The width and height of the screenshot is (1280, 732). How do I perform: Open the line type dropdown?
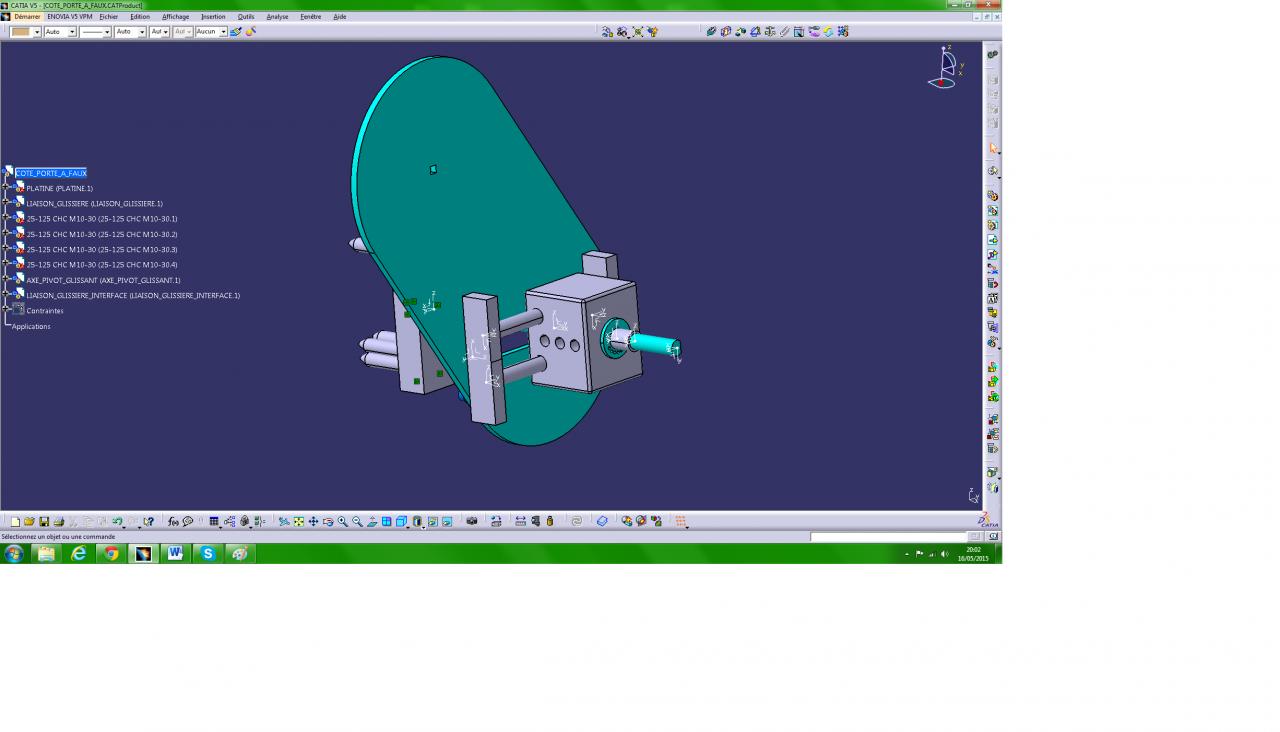tap(107, 32)
